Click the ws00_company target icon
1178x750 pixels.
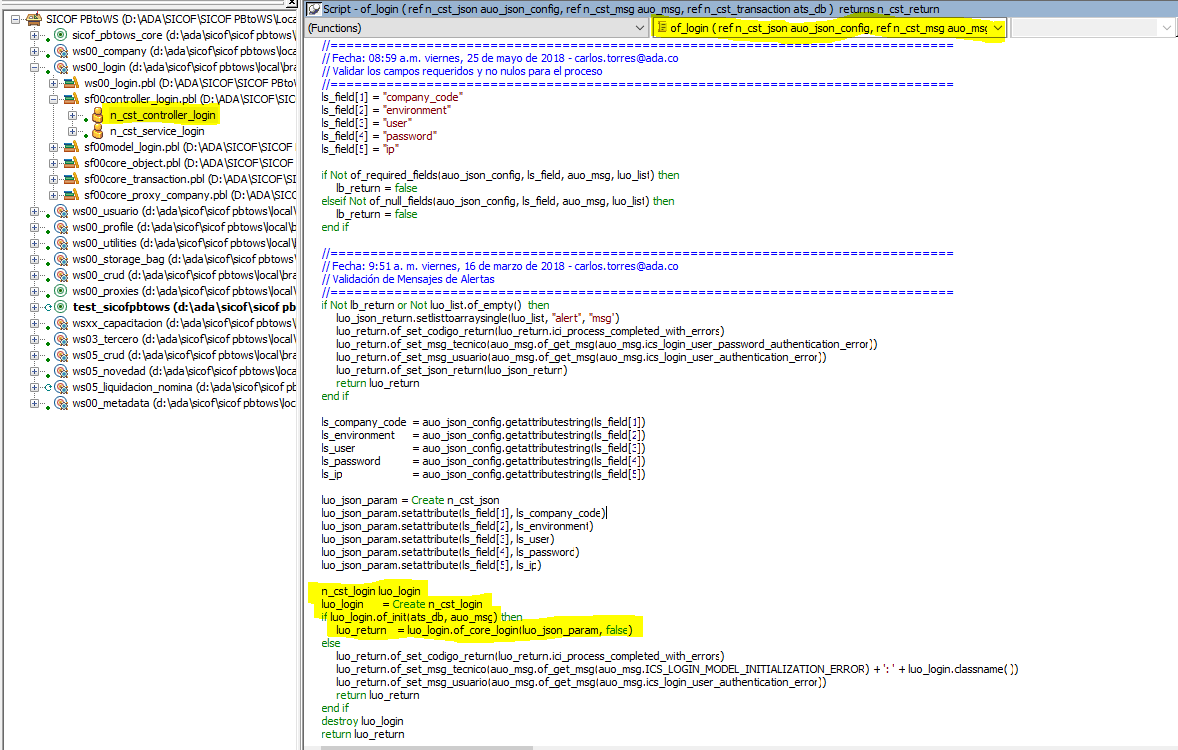click(60, 51)
